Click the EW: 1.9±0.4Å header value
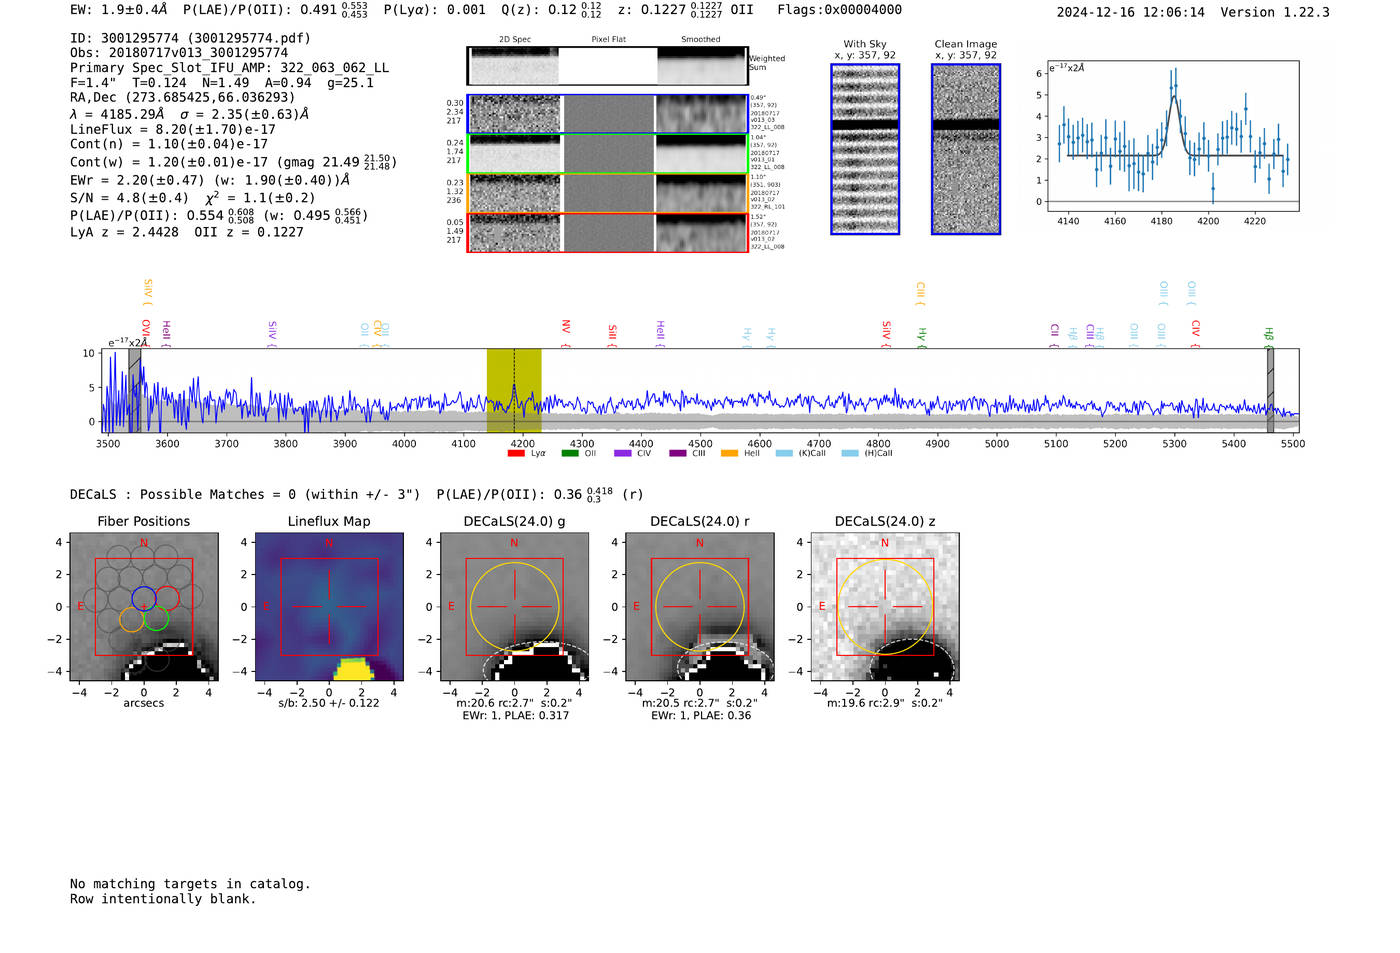The width and height of the screenshot is (1400, 953). click(x=119, y=10)
